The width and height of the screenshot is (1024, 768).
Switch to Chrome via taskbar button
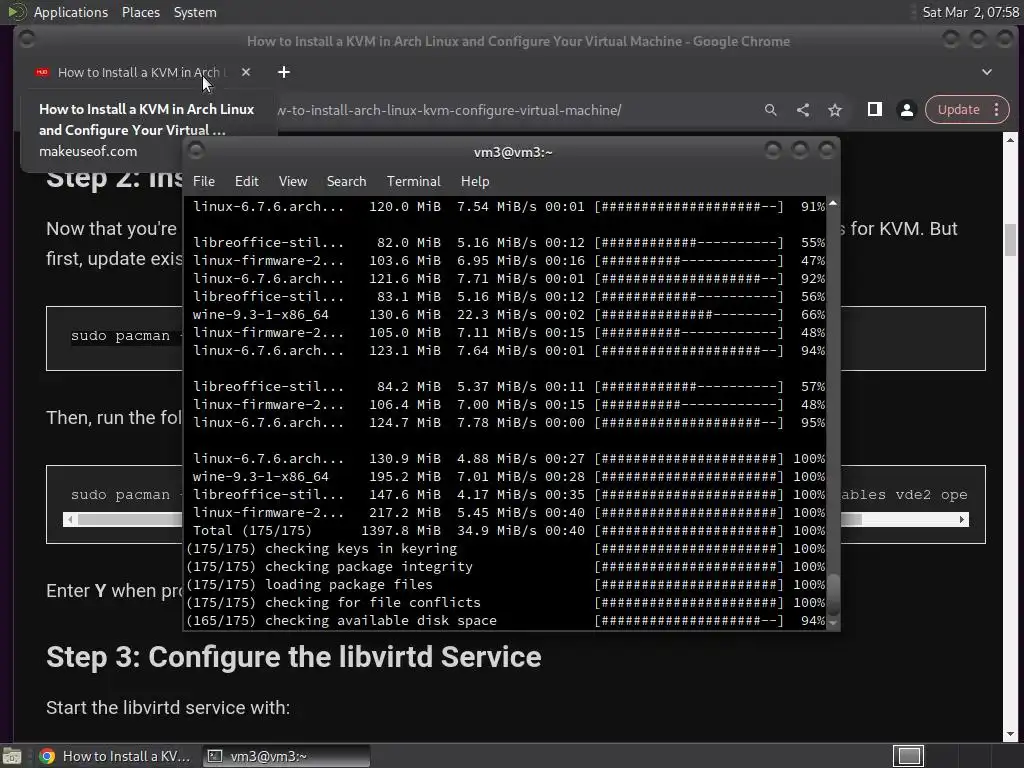tap(114, 756)
